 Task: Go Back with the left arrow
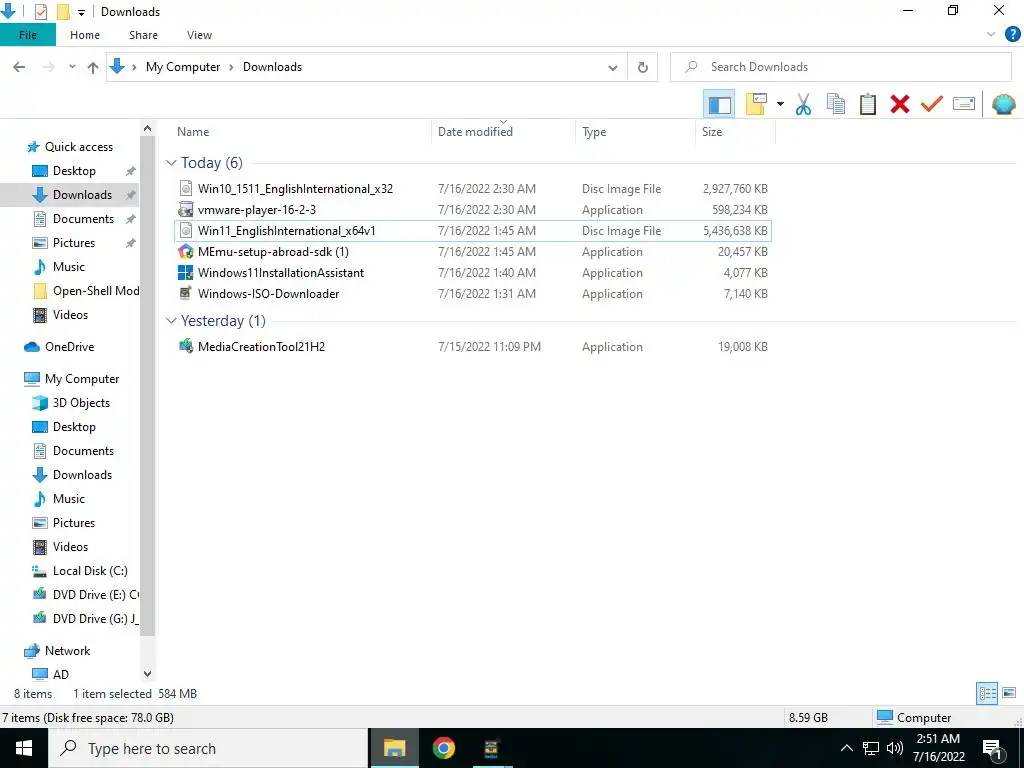click(x=19, y=67)
